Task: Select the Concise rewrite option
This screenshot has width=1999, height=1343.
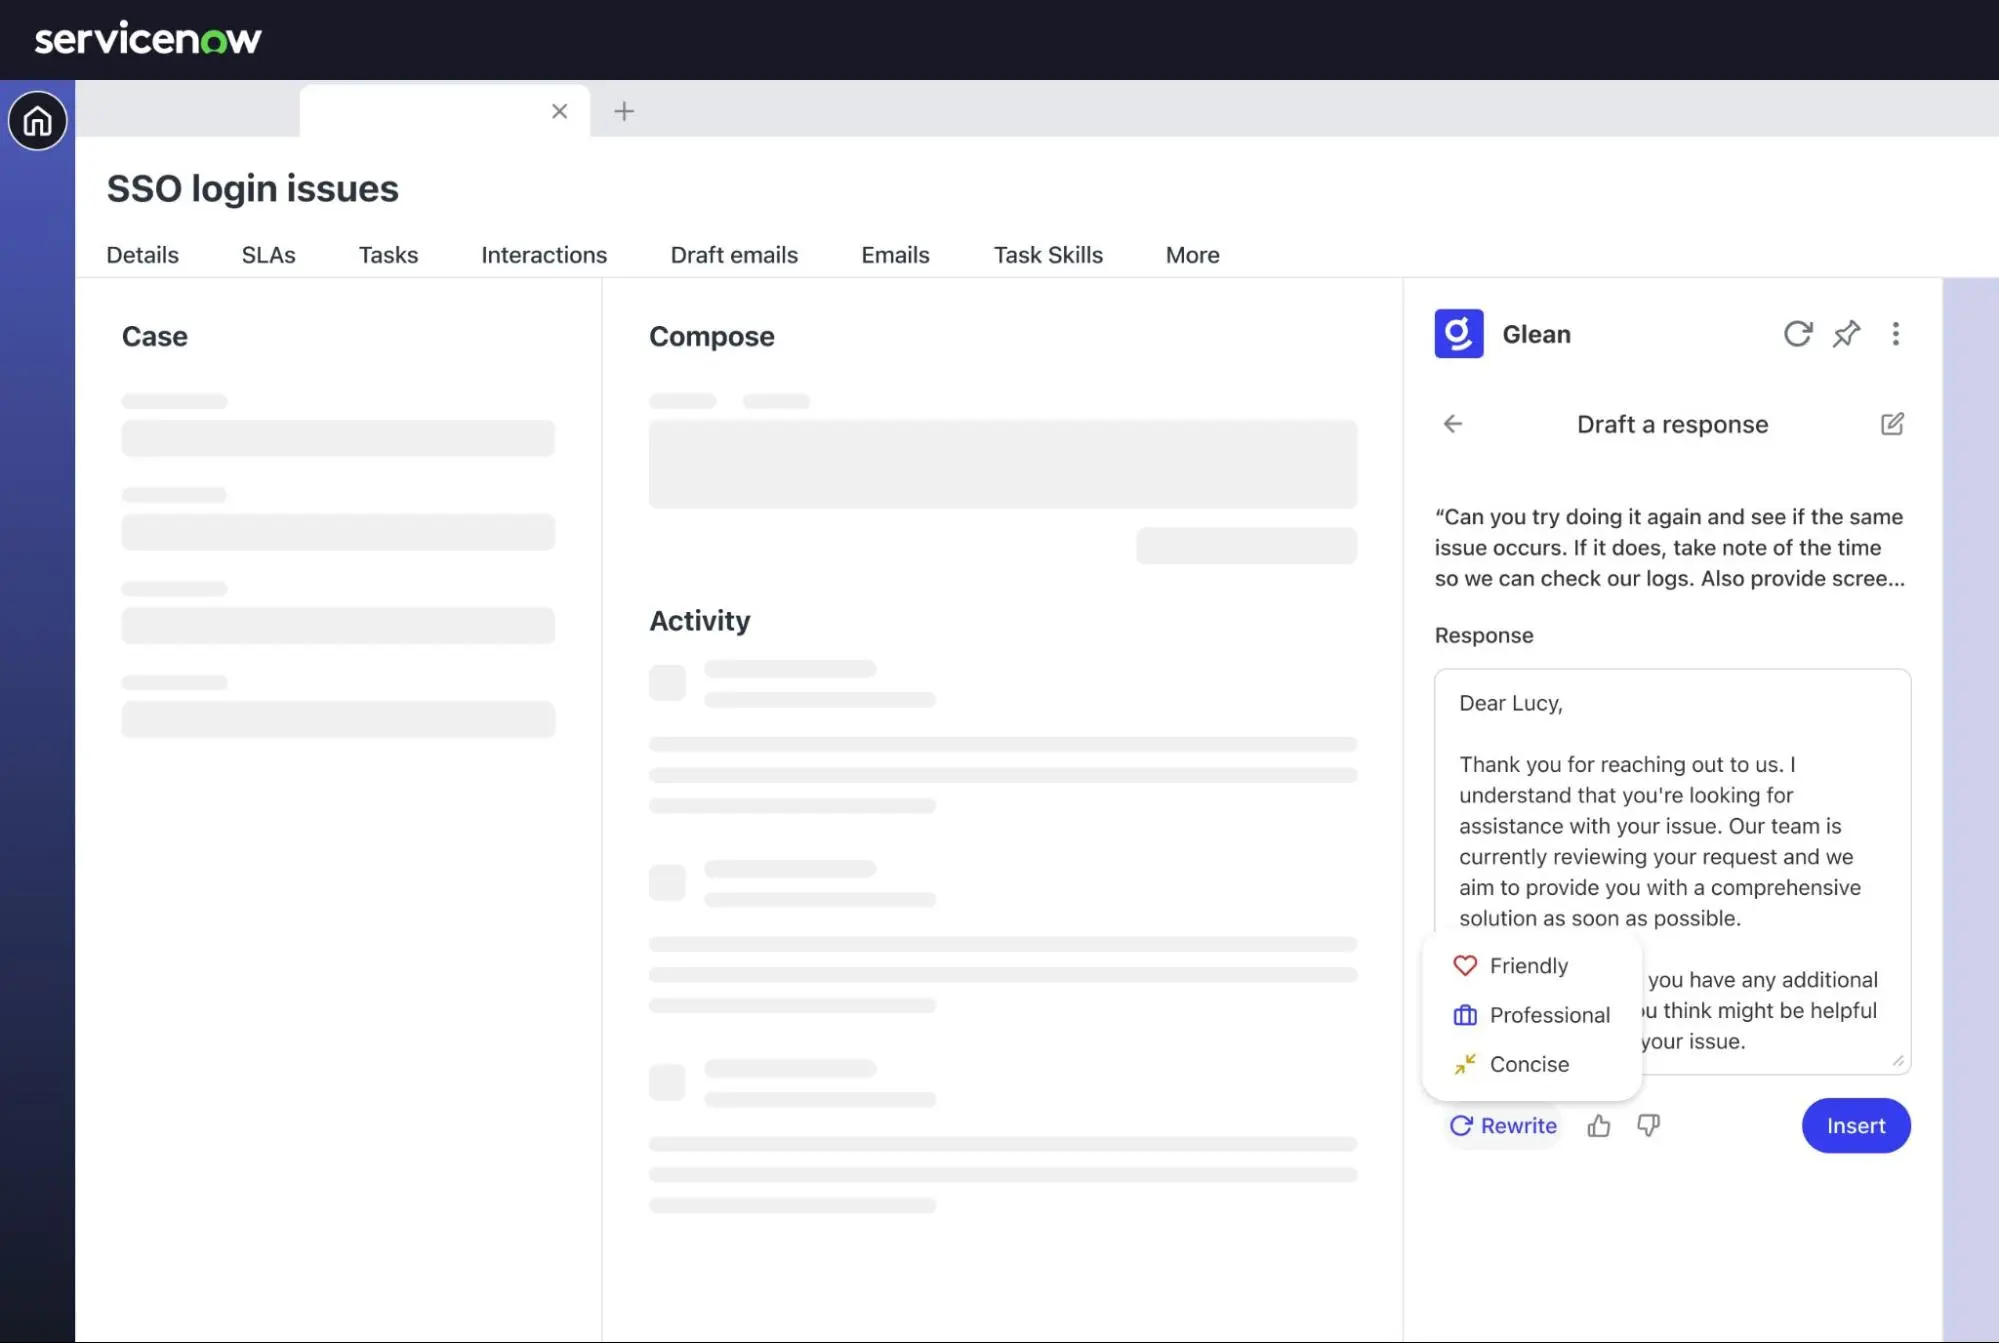Action: pyautogui.click(x=1528, y=1064)
